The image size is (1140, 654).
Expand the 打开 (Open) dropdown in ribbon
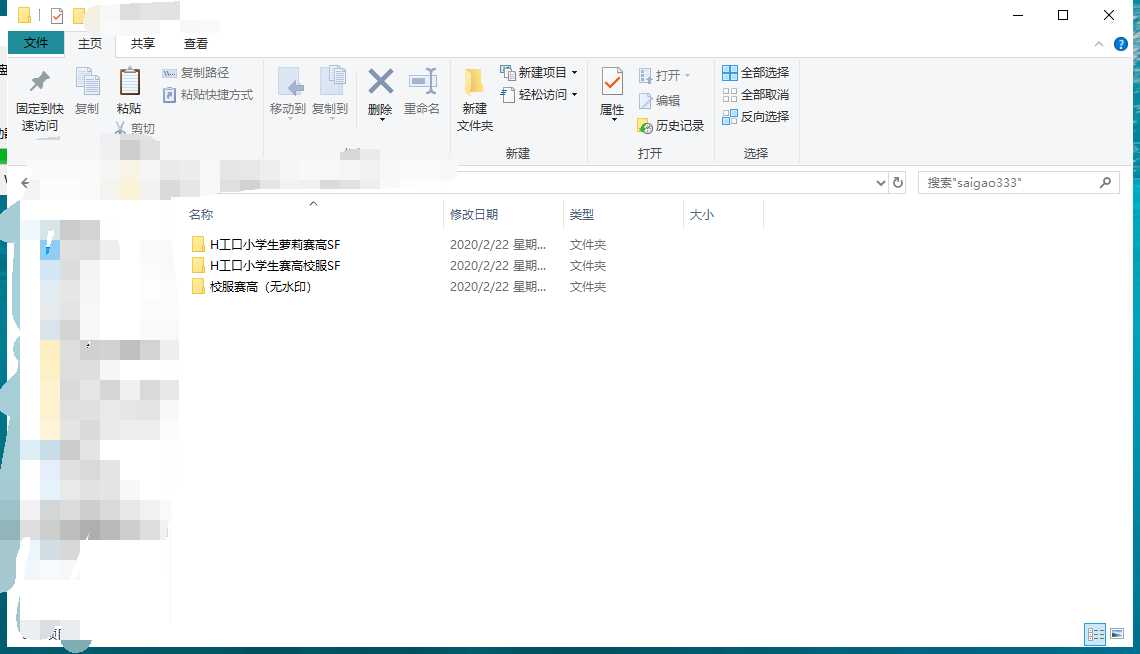pyautogui.click(x=687, y=76)
